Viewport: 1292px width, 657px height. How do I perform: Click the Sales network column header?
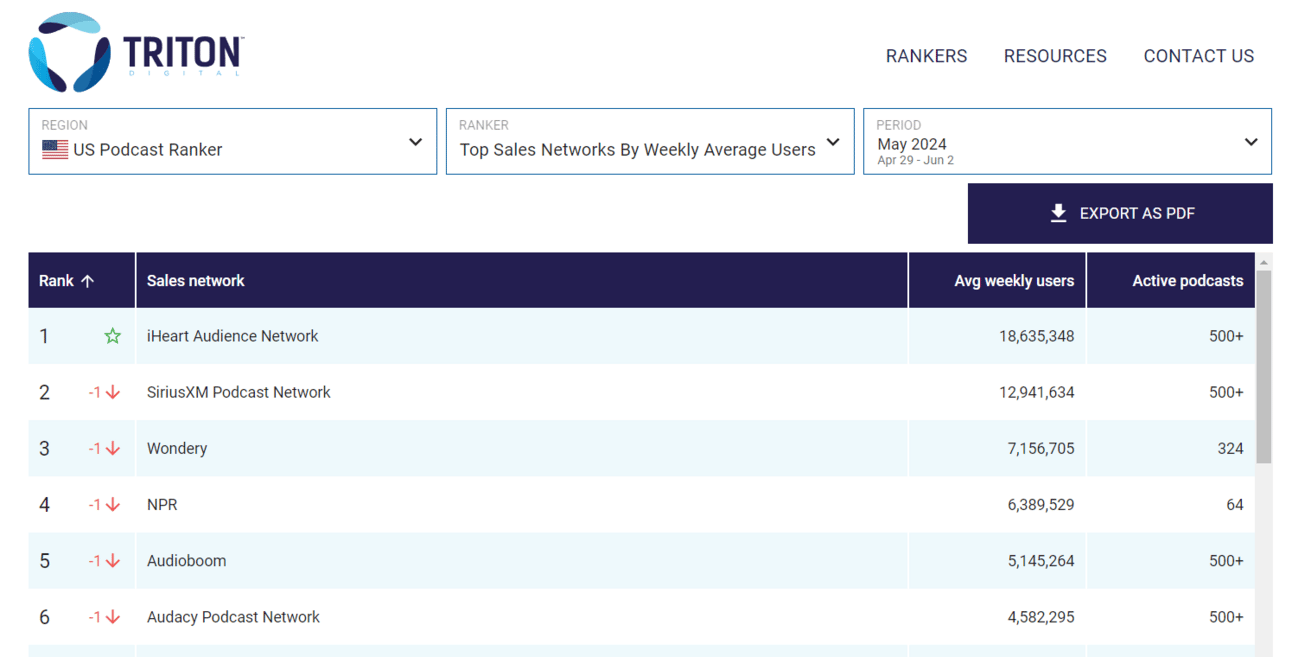(x=196, y=281)
